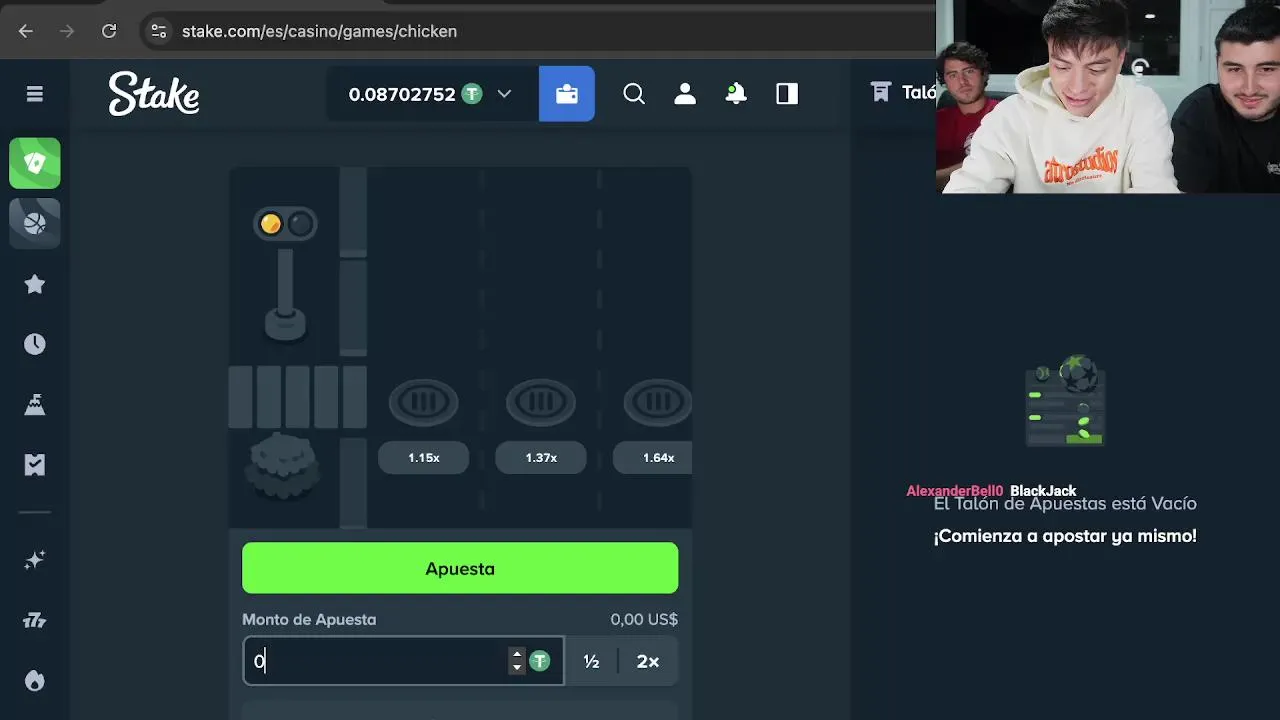Click the 0,00 US$ value label
This screenshot has height=720, width=1280.
tap(644, 619)
